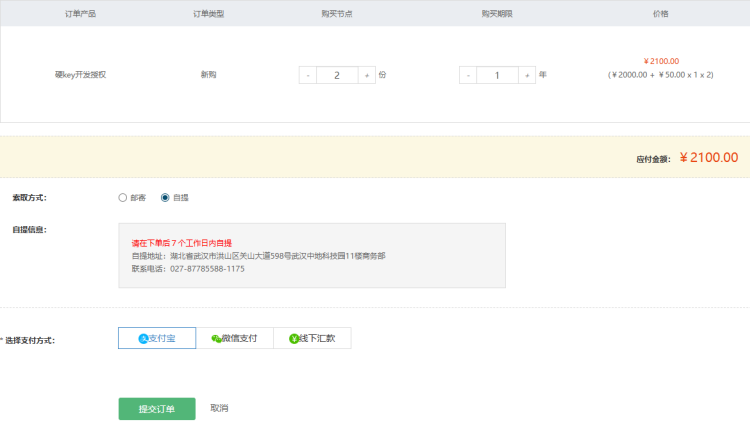The height and width of the screenshot is (422, 750).
Task: Click the 应付金额 total ¥2100.00
Action: point(708,157)
